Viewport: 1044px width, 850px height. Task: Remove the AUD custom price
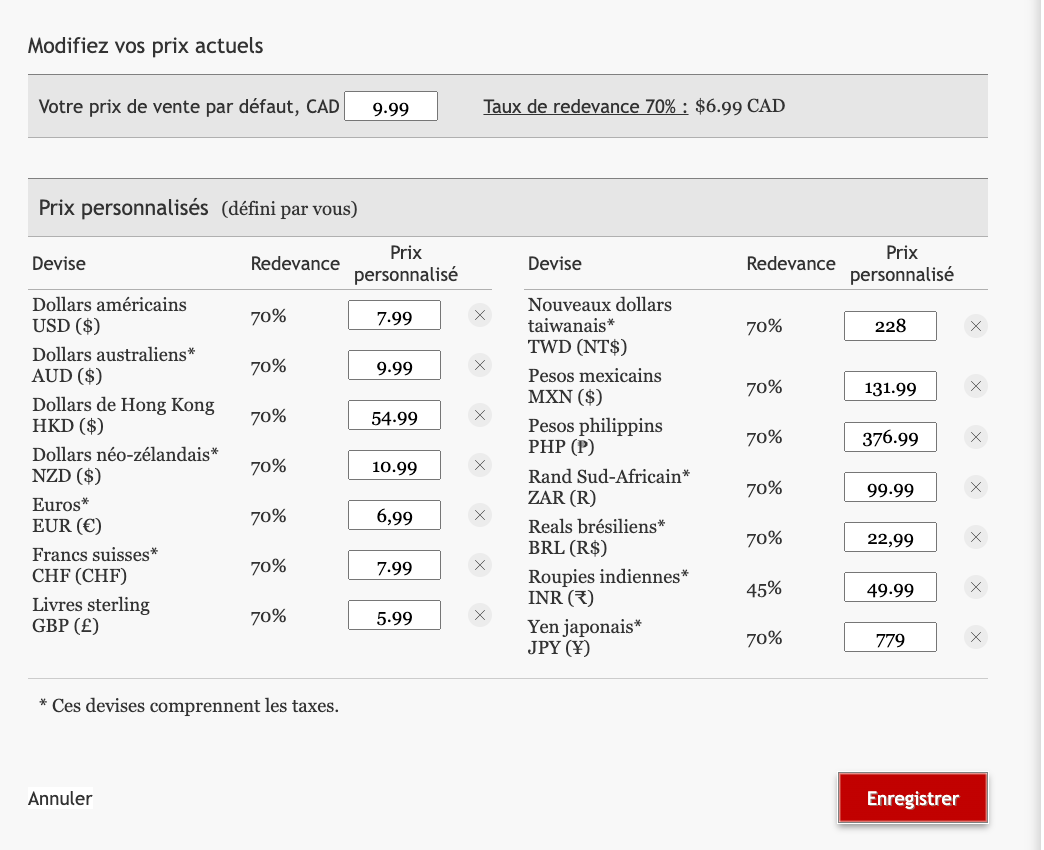(x=479, y=365)
